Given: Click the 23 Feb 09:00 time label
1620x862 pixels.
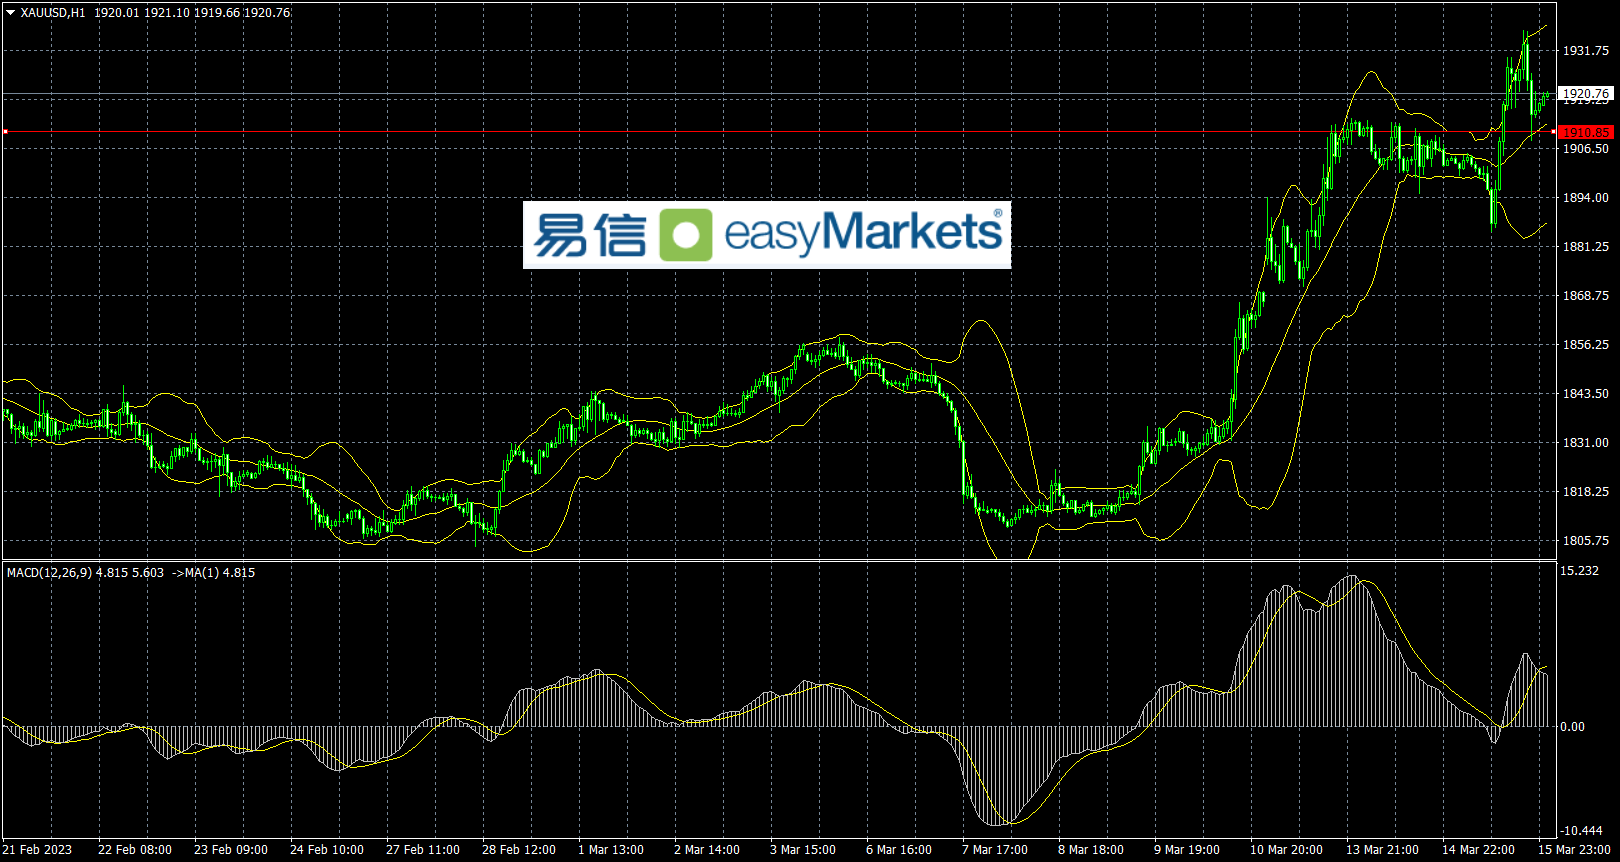Looking at the screenshot, I should 231,850.
